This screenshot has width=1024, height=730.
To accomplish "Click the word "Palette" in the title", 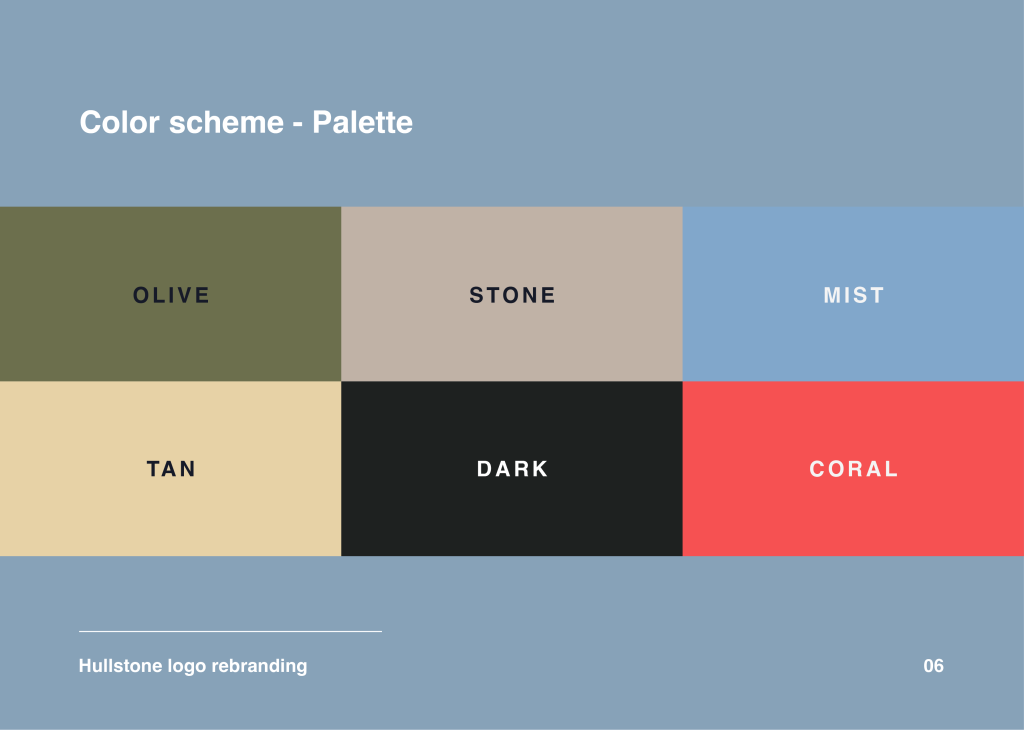I will (362, 122).
